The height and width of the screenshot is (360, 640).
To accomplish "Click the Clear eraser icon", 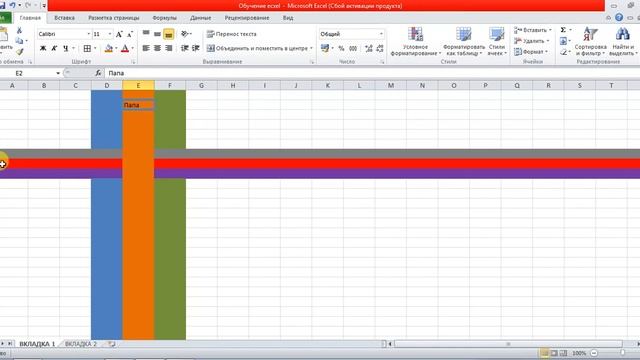I will pyautogui.click(x=564, y=52).
